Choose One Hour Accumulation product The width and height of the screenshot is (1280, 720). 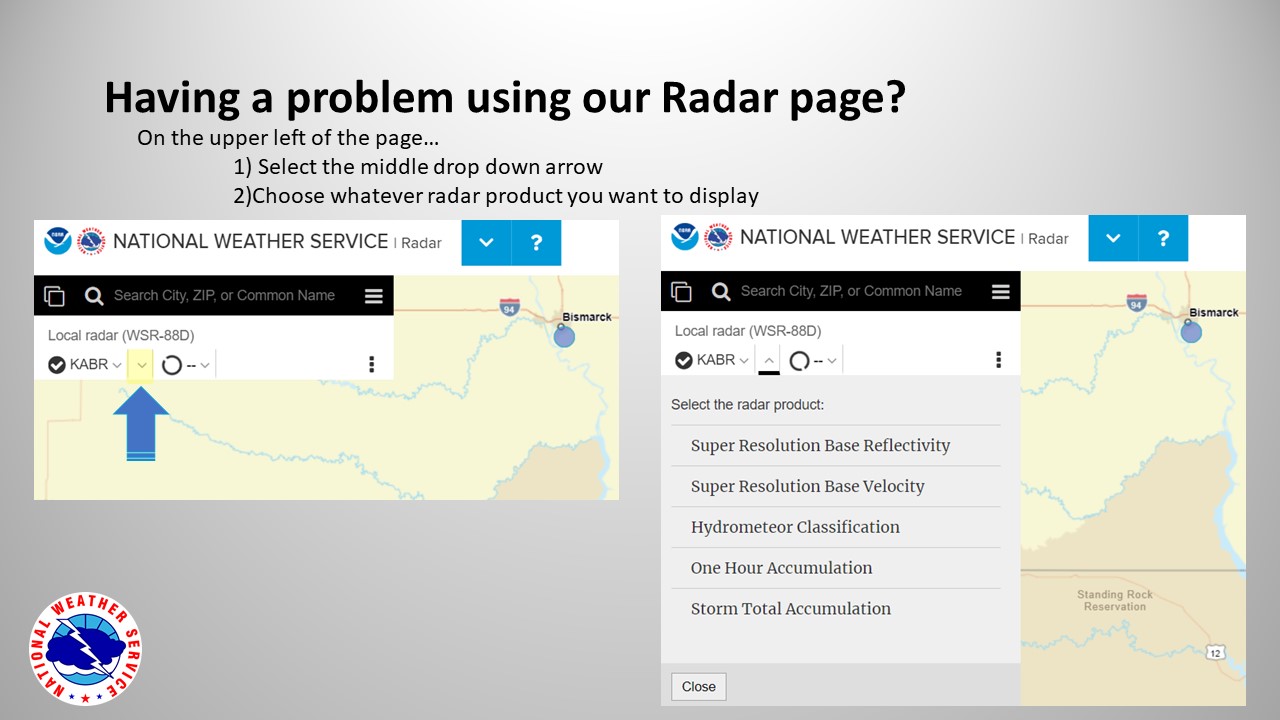click(x=836, y=568)
